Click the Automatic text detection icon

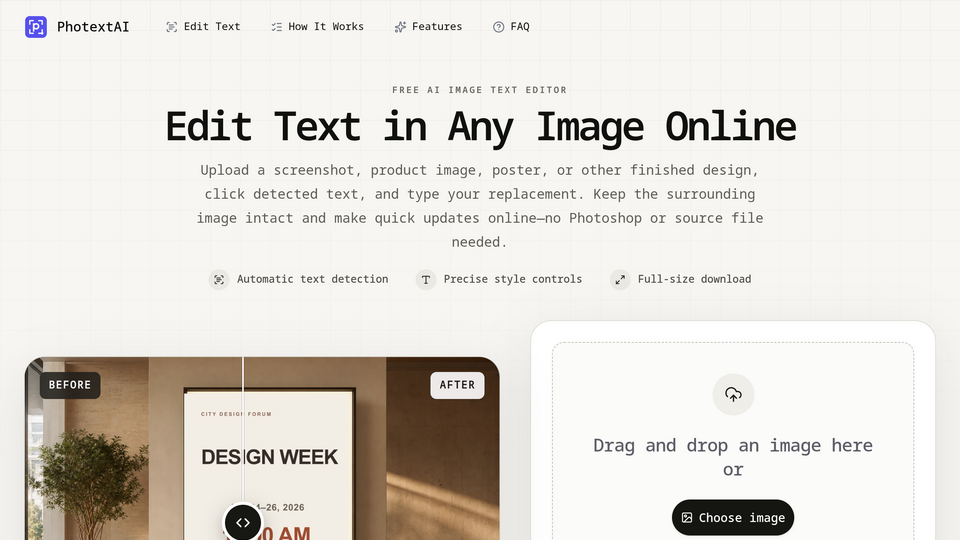coord(219,280)
